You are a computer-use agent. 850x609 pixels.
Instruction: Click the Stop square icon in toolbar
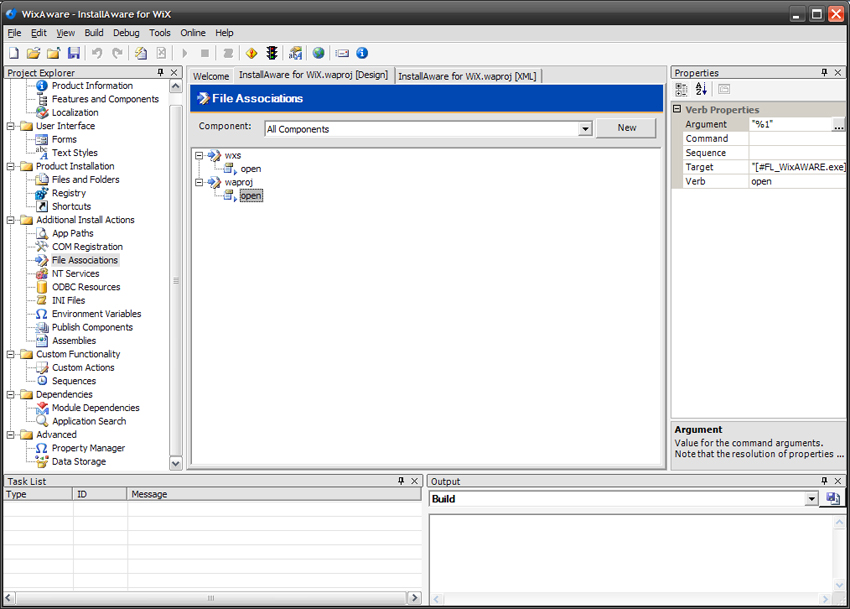(205, 53)
